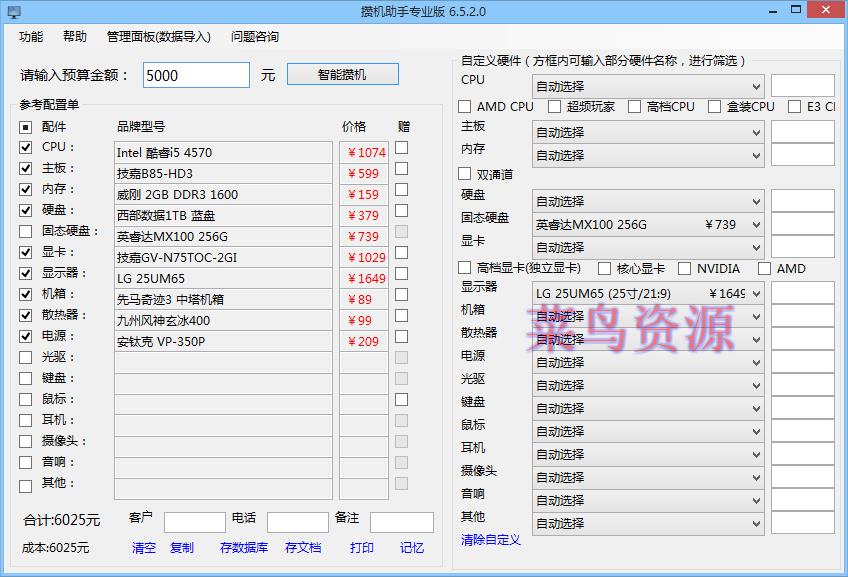Open the 帮助 menu

point(75,37)
